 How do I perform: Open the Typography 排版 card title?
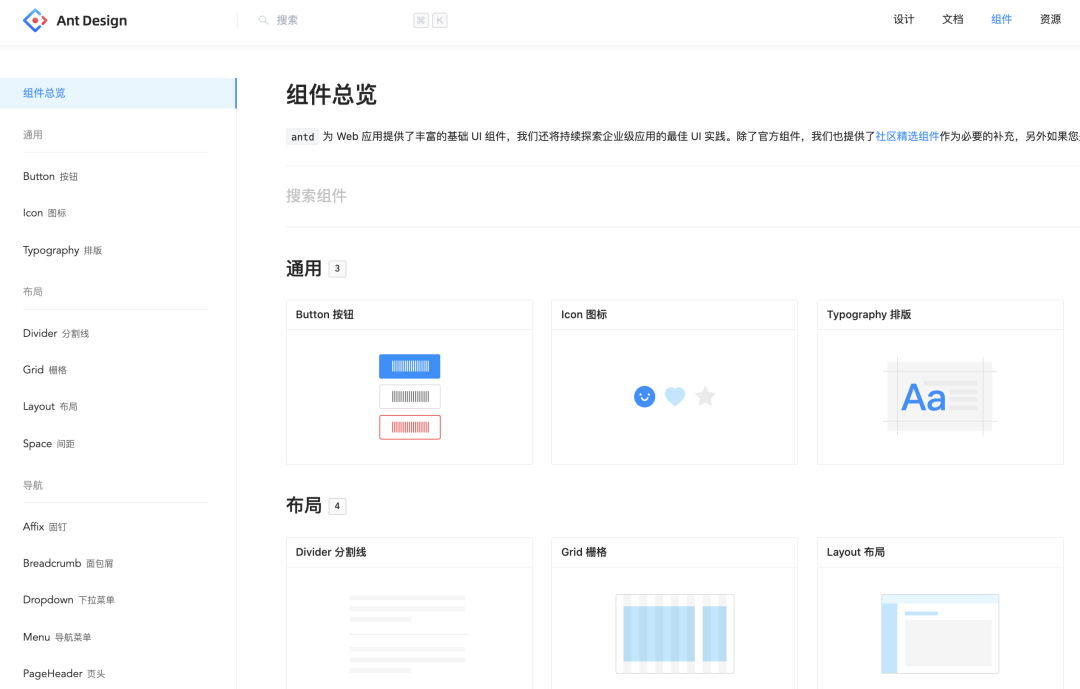tap(869, 314)
